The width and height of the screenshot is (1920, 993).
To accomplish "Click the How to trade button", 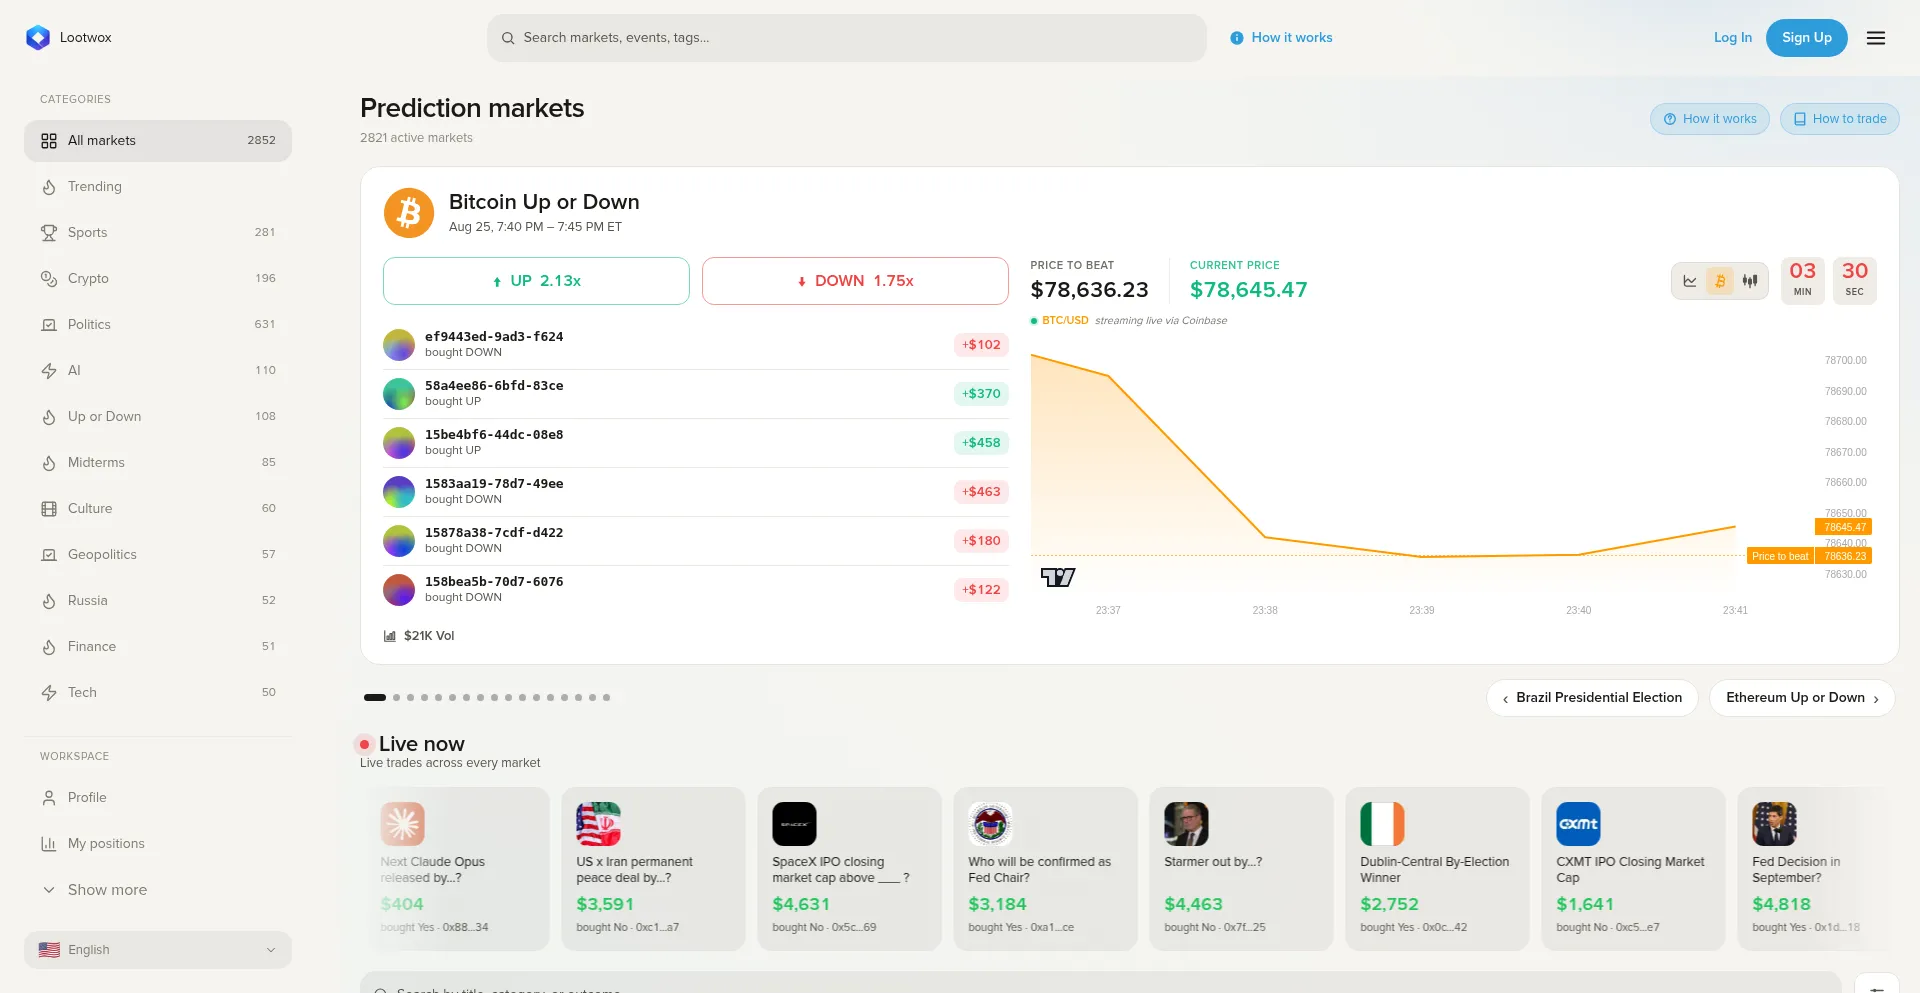I will click(1840, 119).
